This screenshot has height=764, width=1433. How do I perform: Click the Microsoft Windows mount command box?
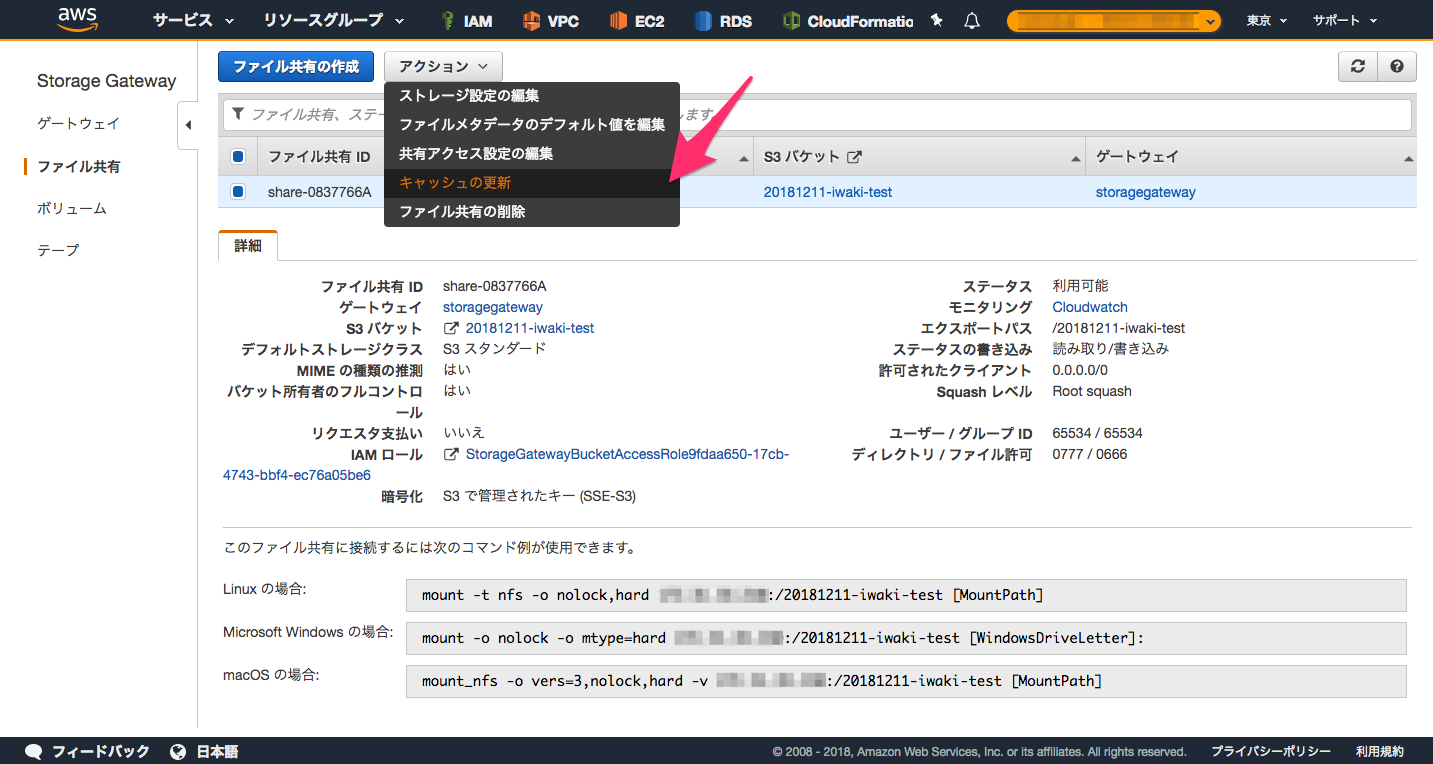(x=906, y=638)
